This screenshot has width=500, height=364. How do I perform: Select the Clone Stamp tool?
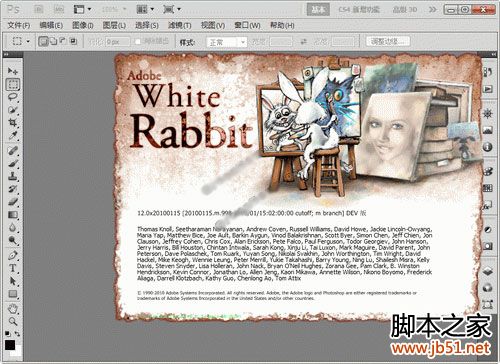13,176
